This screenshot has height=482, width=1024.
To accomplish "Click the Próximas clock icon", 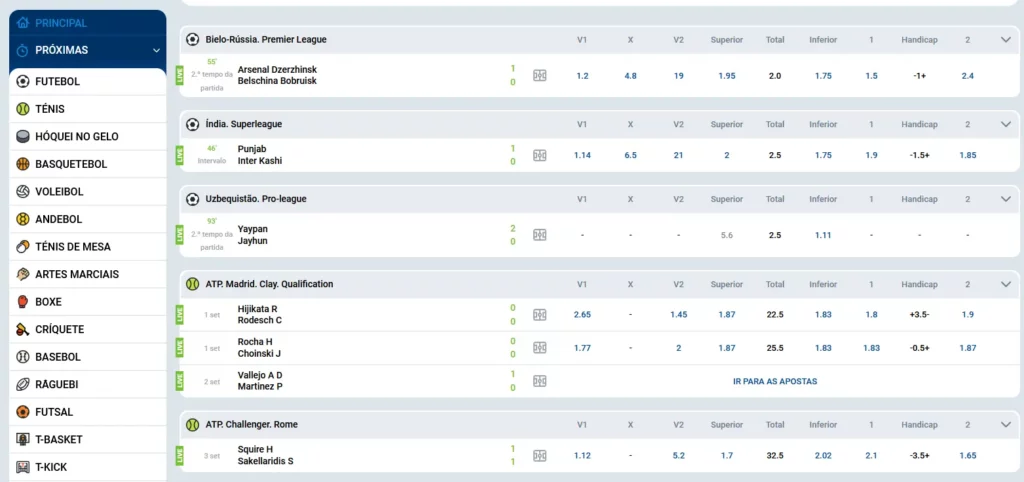I will click(23, 50).
